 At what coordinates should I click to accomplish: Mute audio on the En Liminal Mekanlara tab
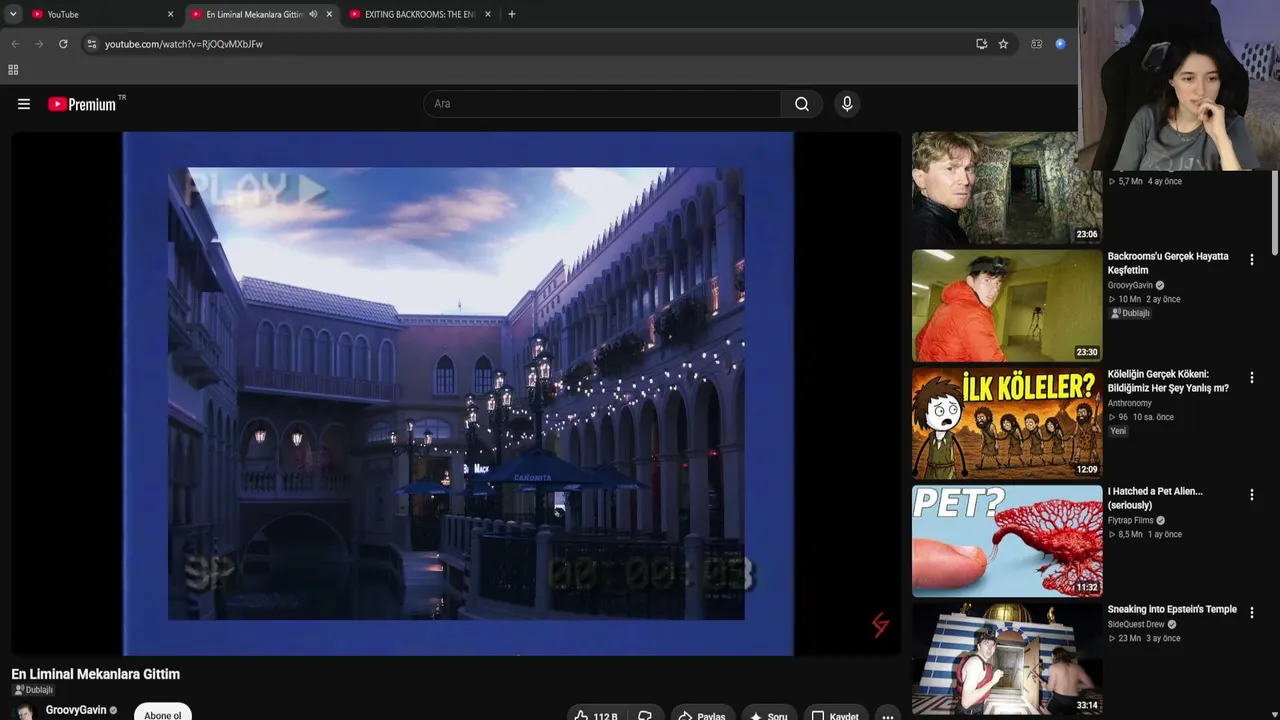pos(313,14)
